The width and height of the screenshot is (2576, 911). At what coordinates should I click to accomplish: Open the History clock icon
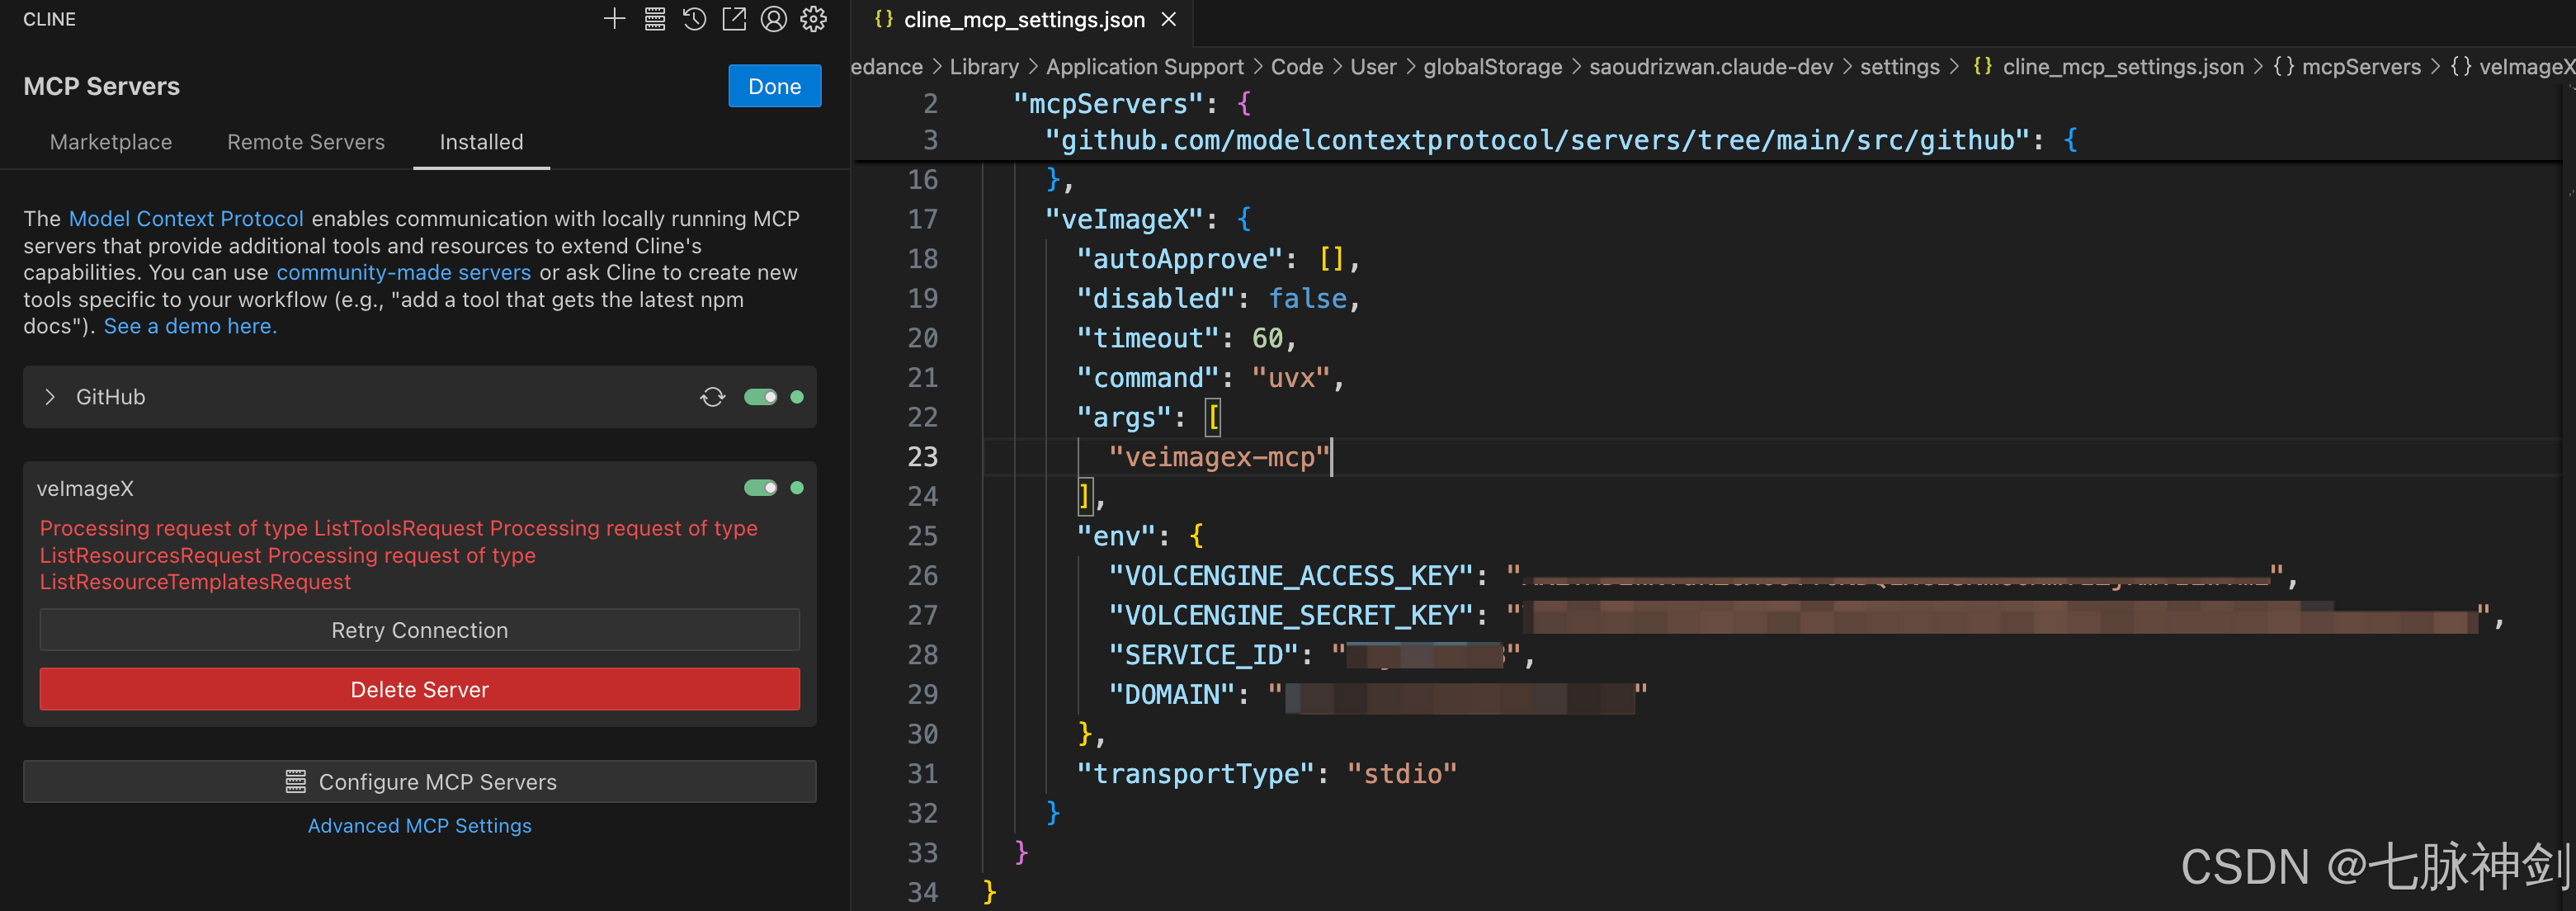pyautogui.click(x=694, y=19)
